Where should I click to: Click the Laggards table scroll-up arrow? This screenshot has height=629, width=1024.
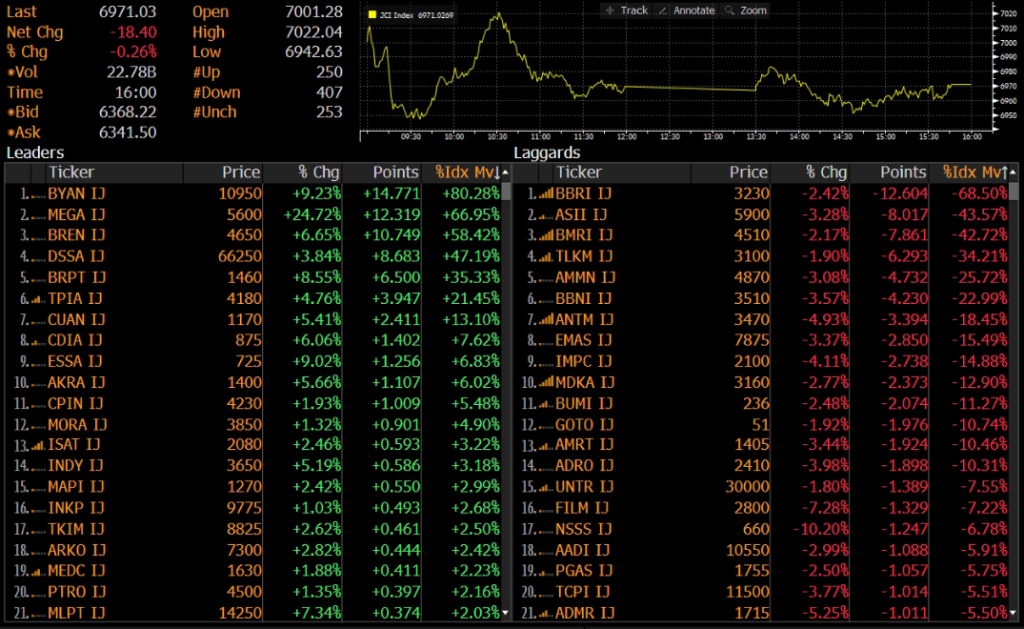point(1014,172)
